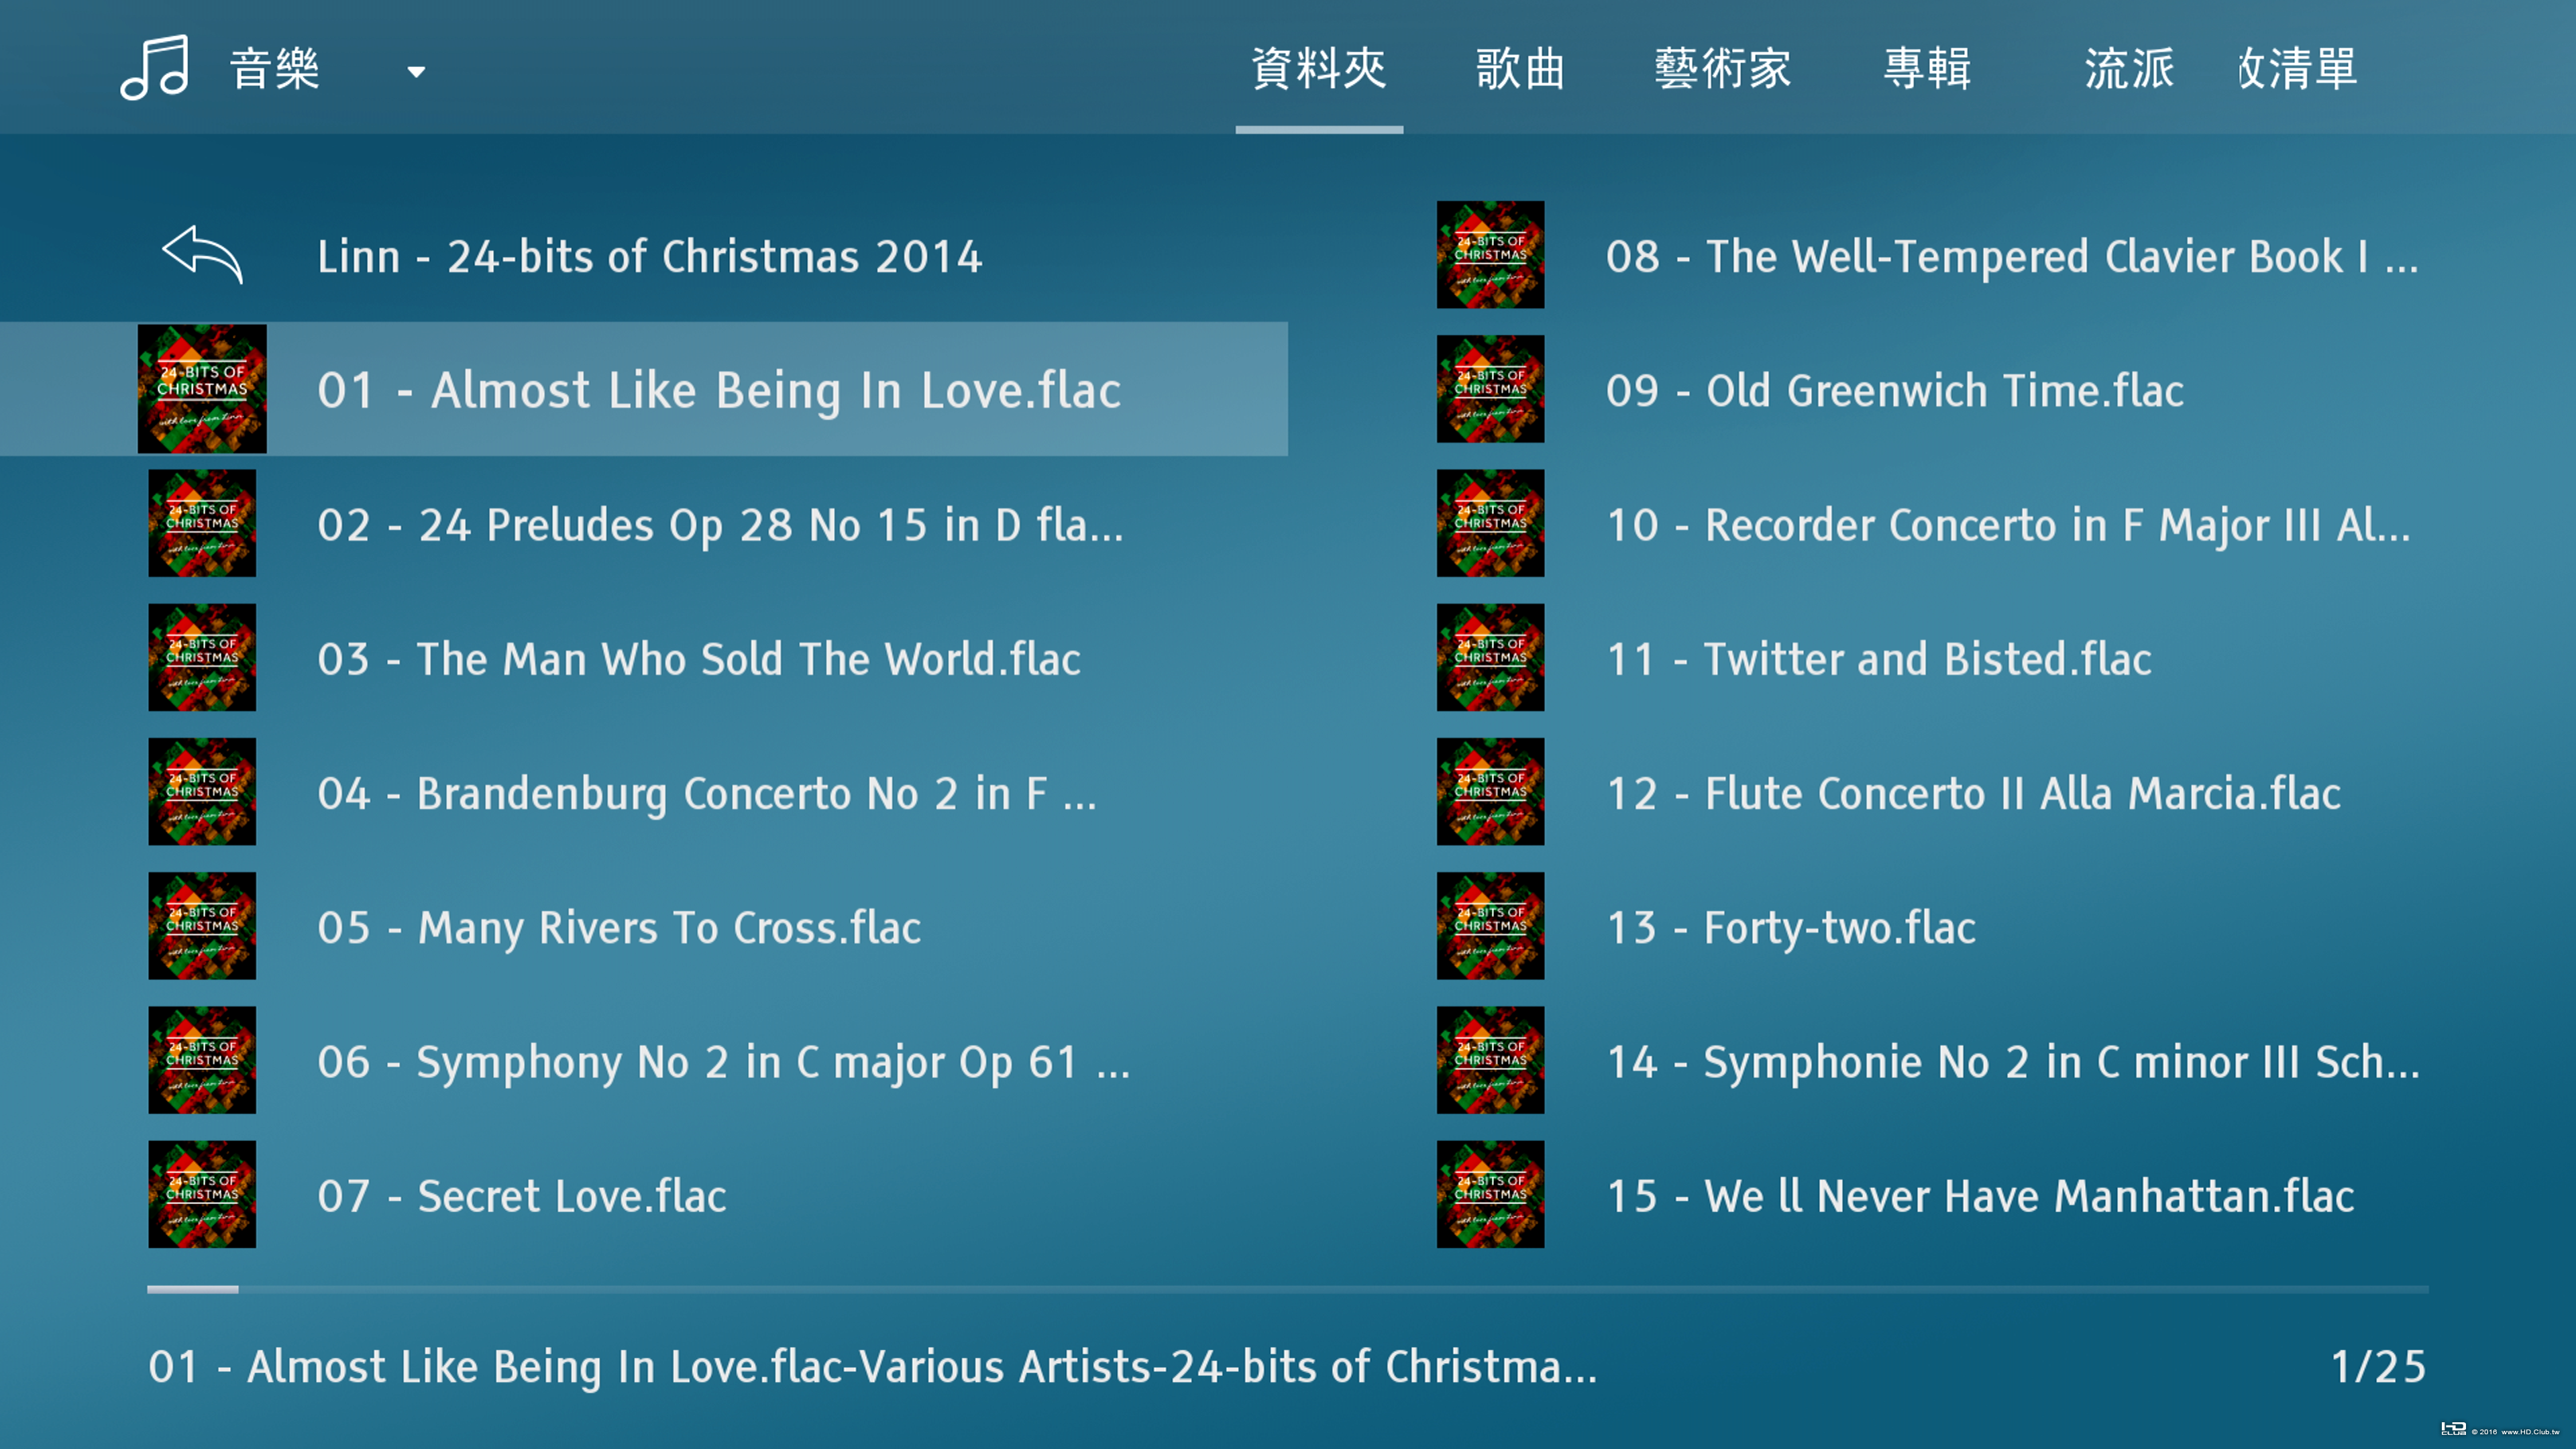Open the 音樂 dropdown arrow
2576x1449 pixels.
point(416,71)
